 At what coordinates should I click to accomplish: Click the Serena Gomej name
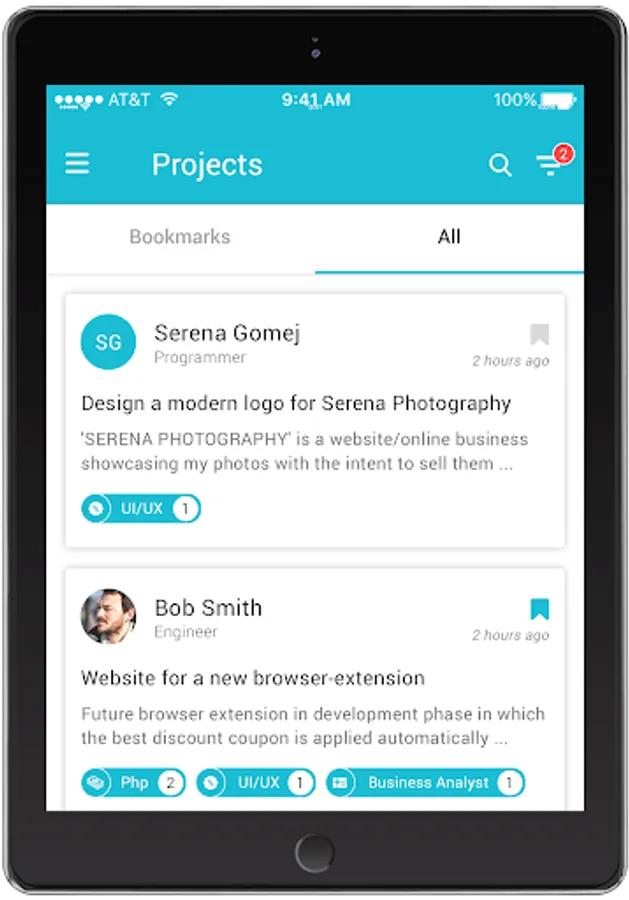[x=227, y=333]
